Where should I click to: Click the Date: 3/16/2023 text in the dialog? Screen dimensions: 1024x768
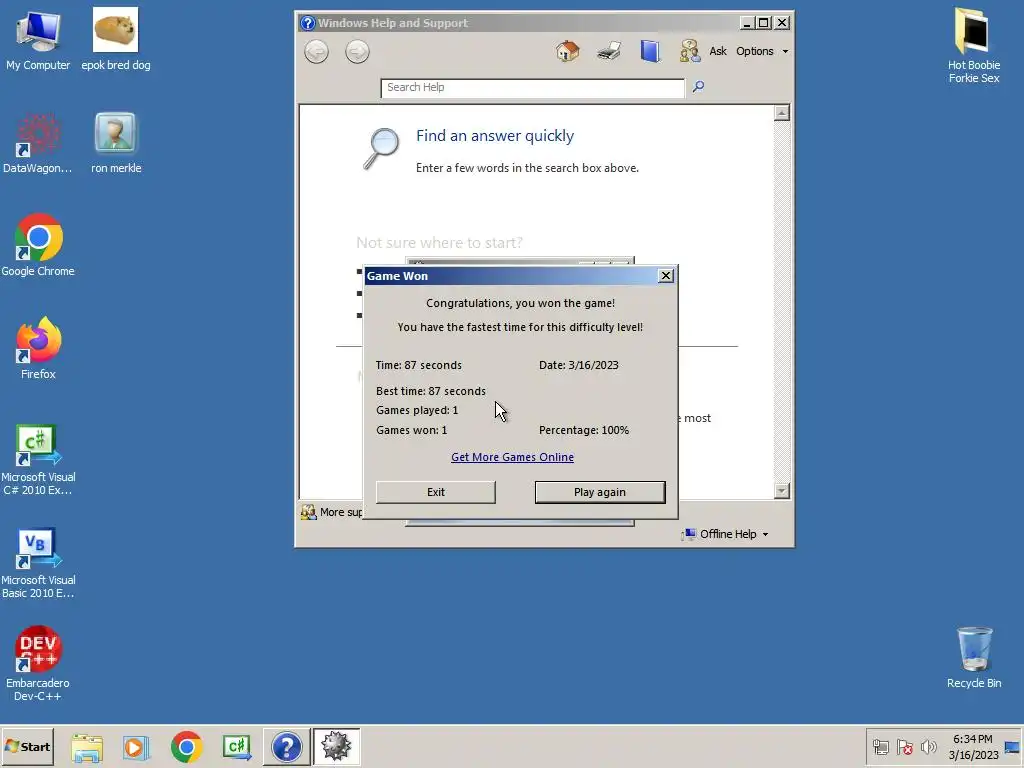pyautogui.click(x=579, y=365)
